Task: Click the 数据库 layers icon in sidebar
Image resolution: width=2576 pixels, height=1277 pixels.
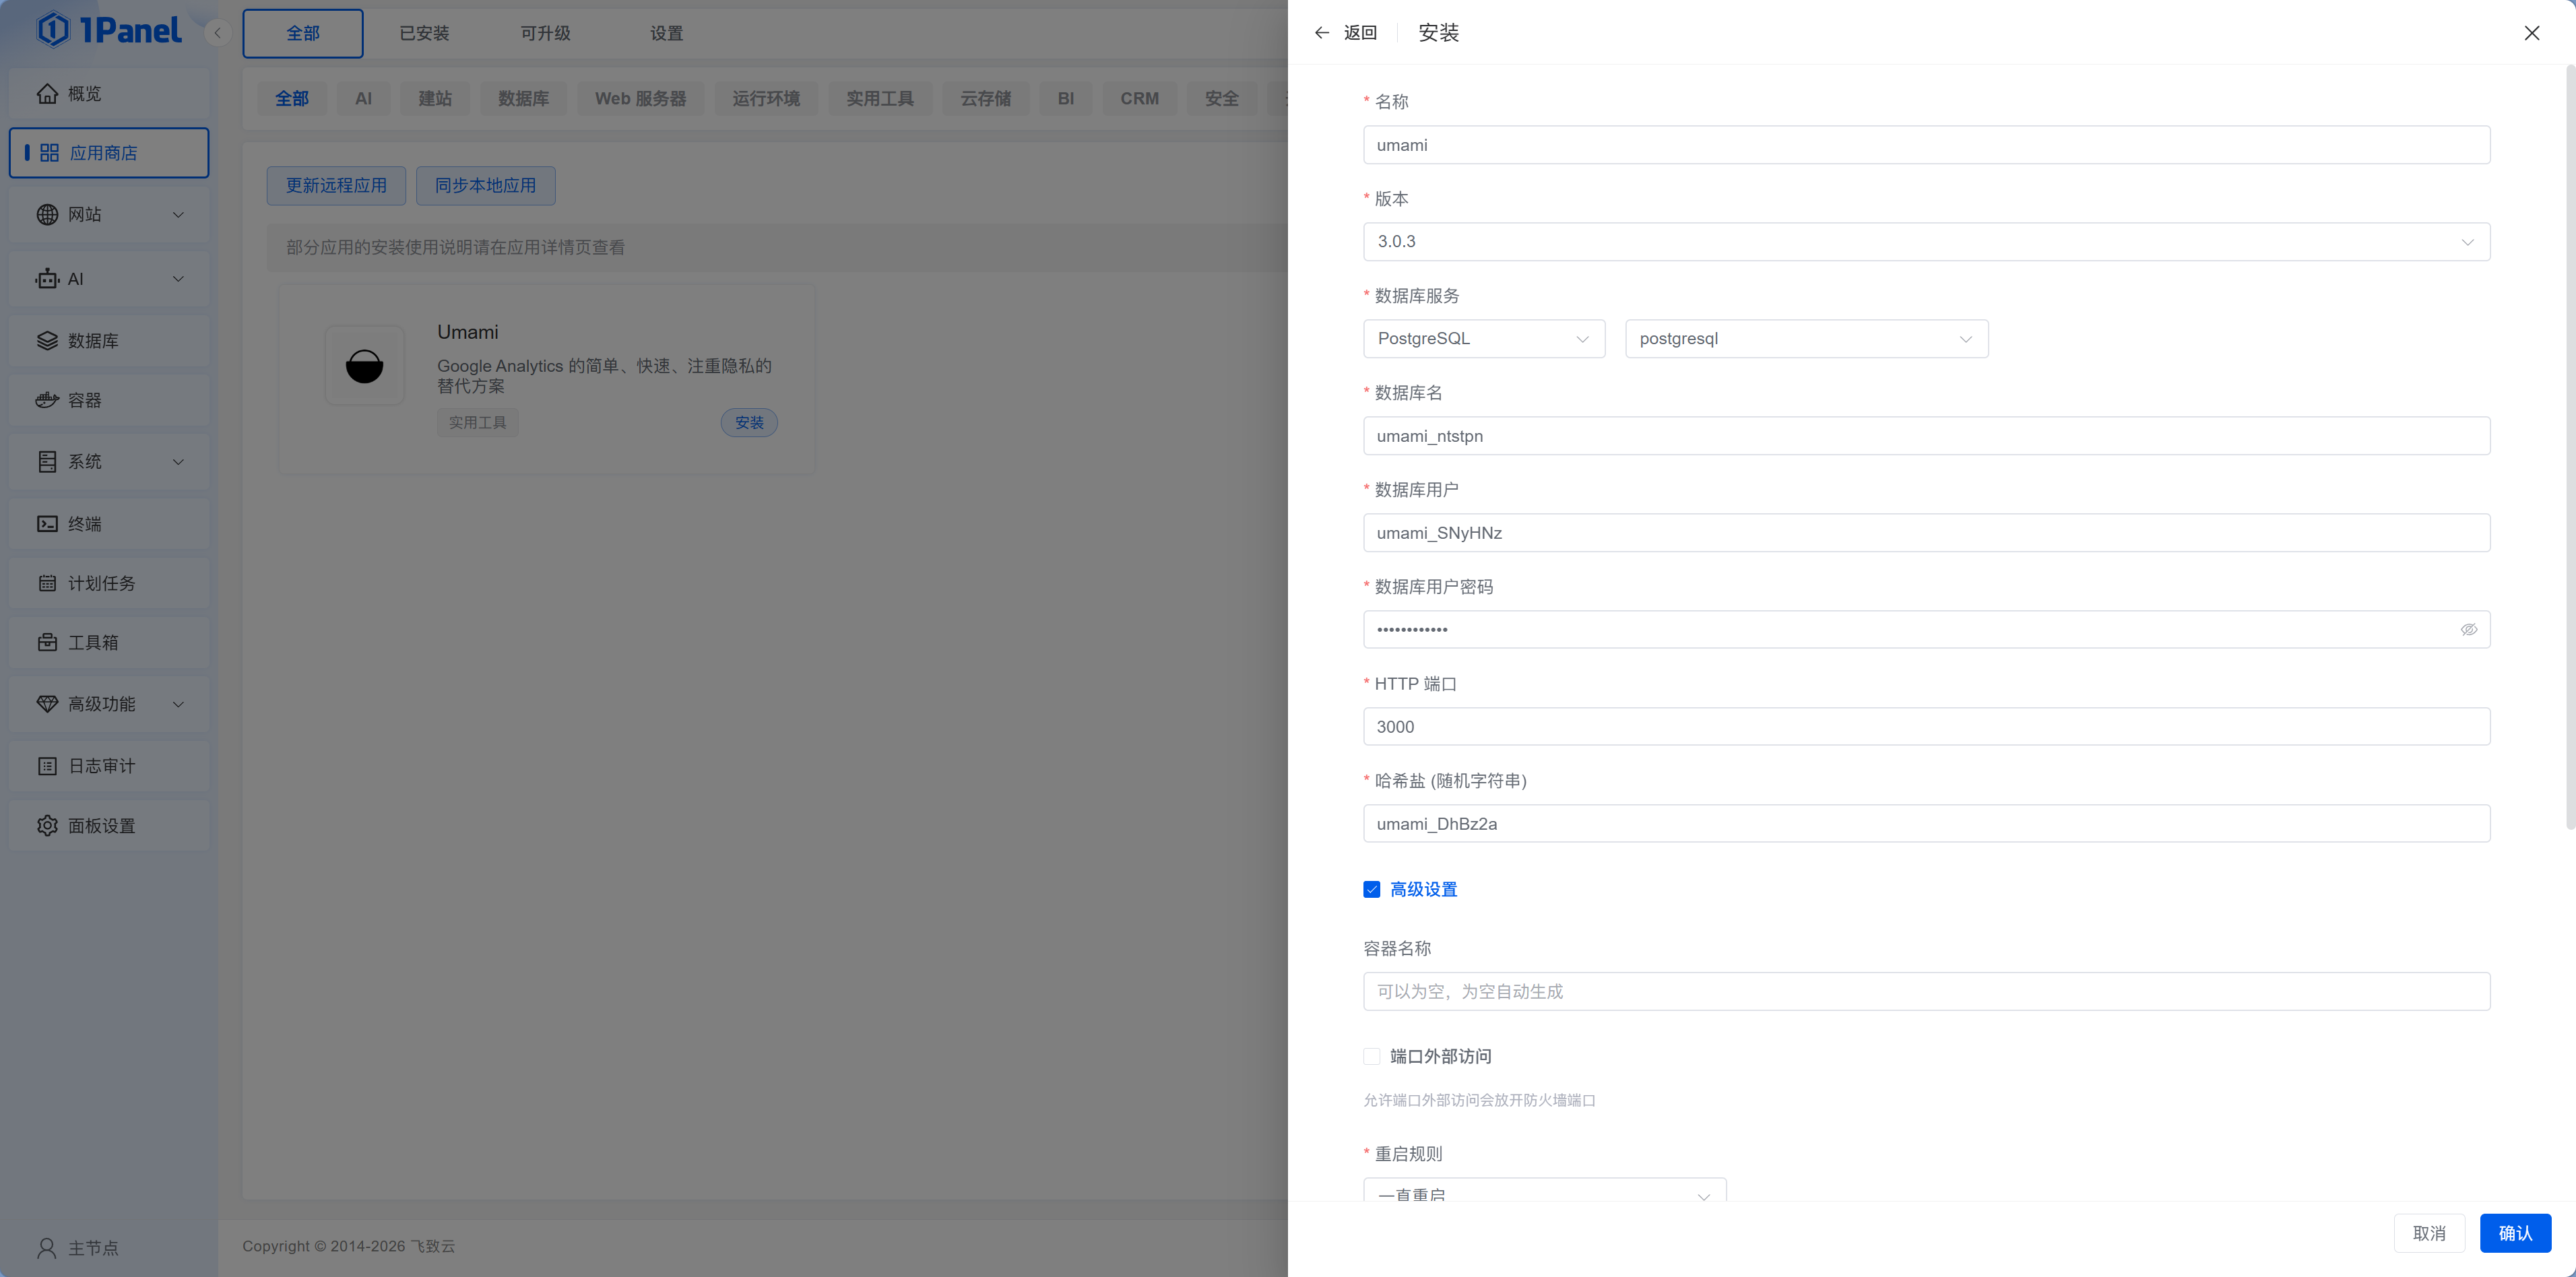Action: pos(47,341)
